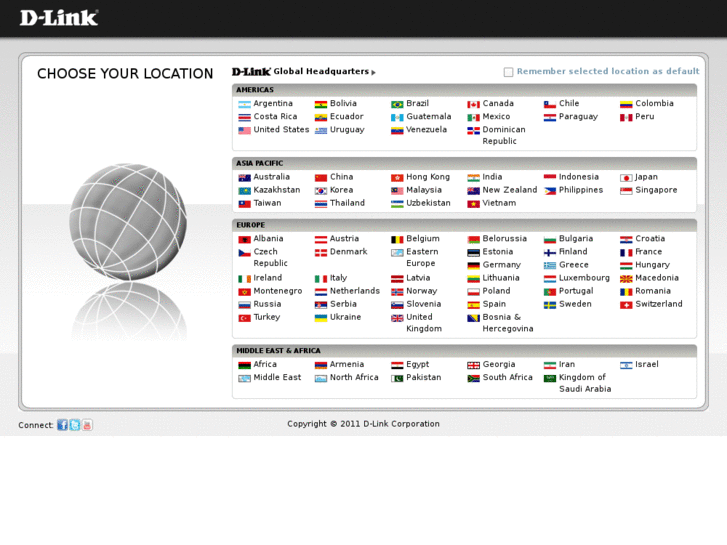Open the Kazakhstan link
727x545 pixels.
click(277, 190)
